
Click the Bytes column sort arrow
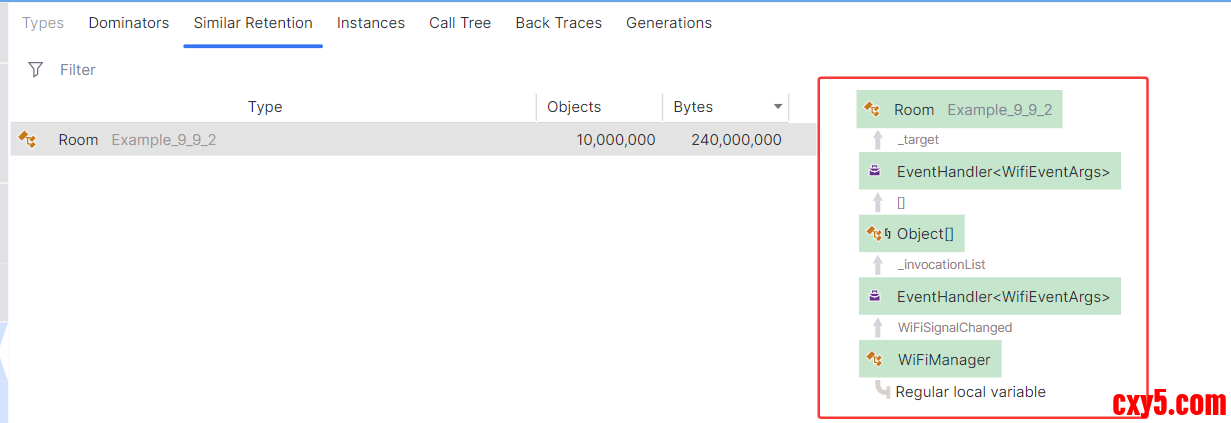point(778,107)
